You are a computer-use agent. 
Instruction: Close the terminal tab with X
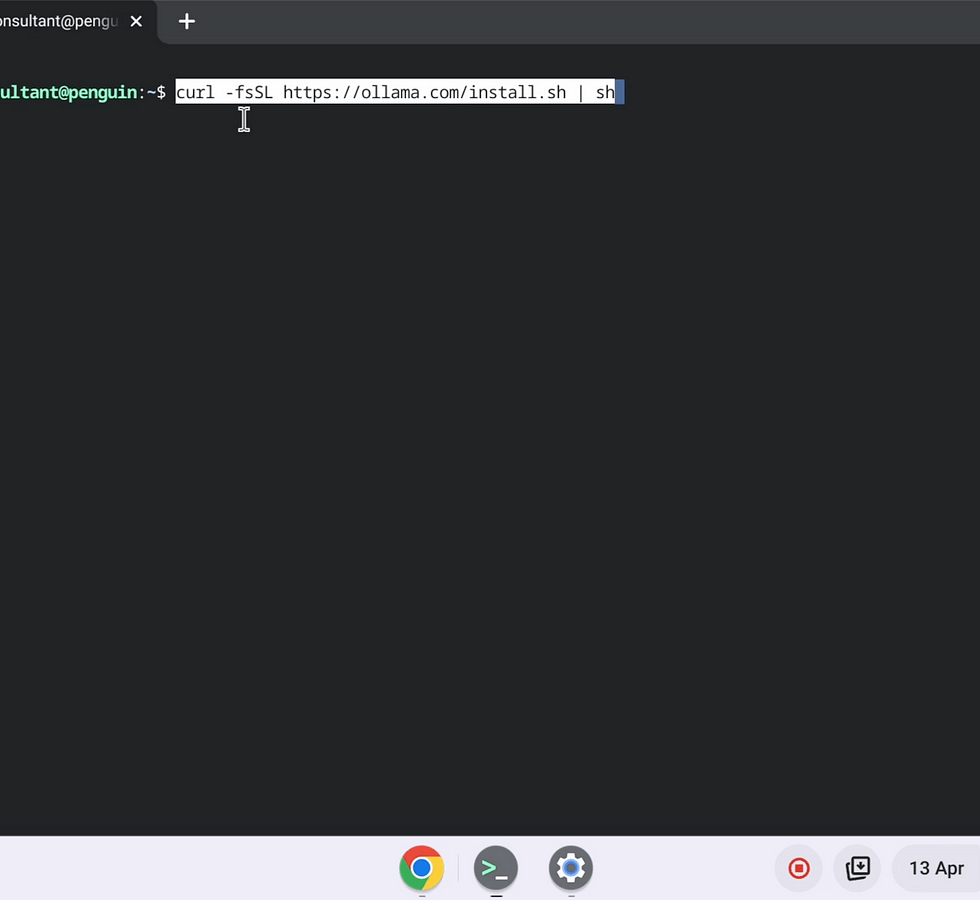(136, 21)
